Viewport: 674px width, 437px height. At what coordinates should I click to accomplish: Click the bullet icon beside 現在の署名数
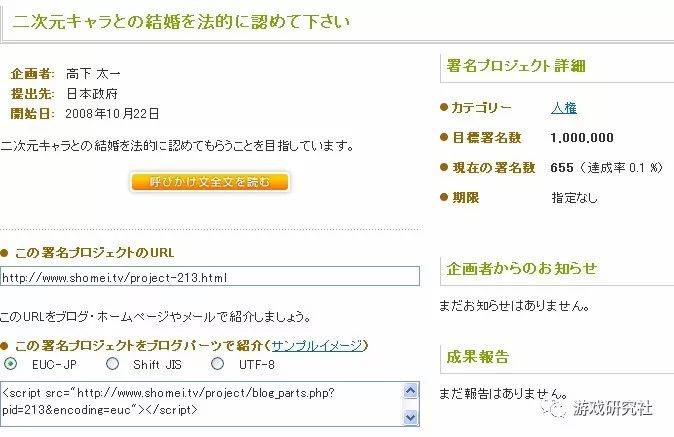[444, 168]
